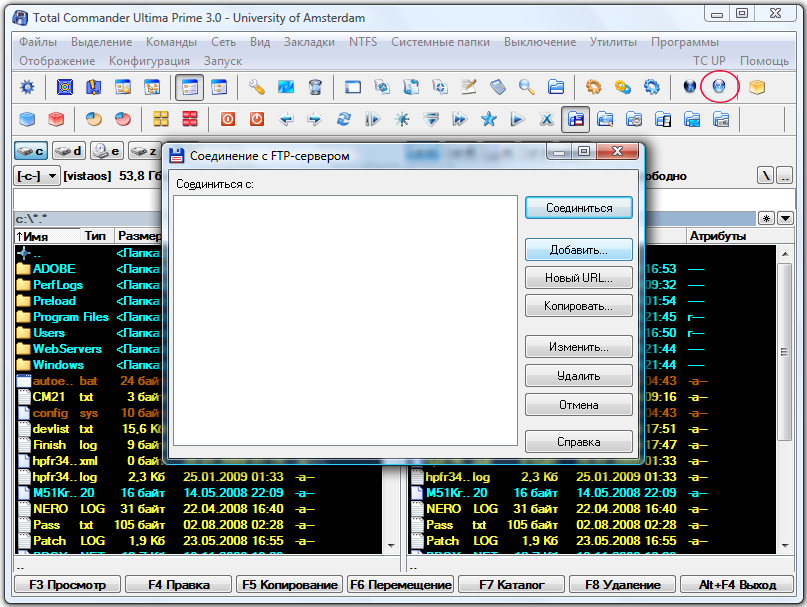This screenshot has height=607, width=807.
Task: Click the blue gear toolbar icon
Action: pyautogui.click(x=652, y=86)
